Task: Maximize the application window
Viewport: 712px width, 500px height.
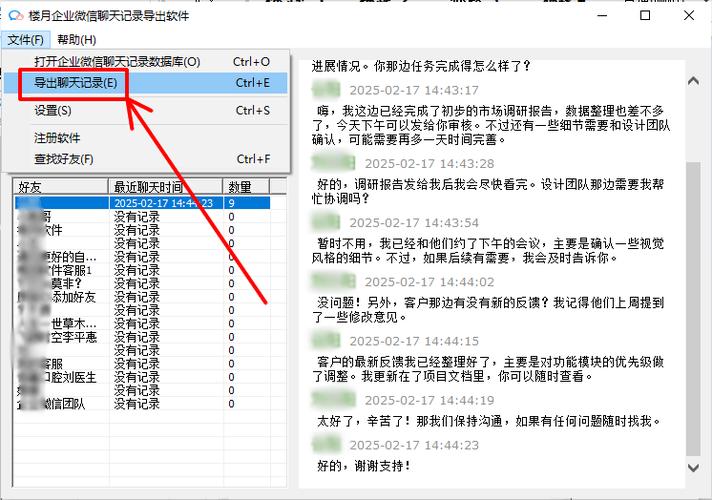Action: click(645, 15)
